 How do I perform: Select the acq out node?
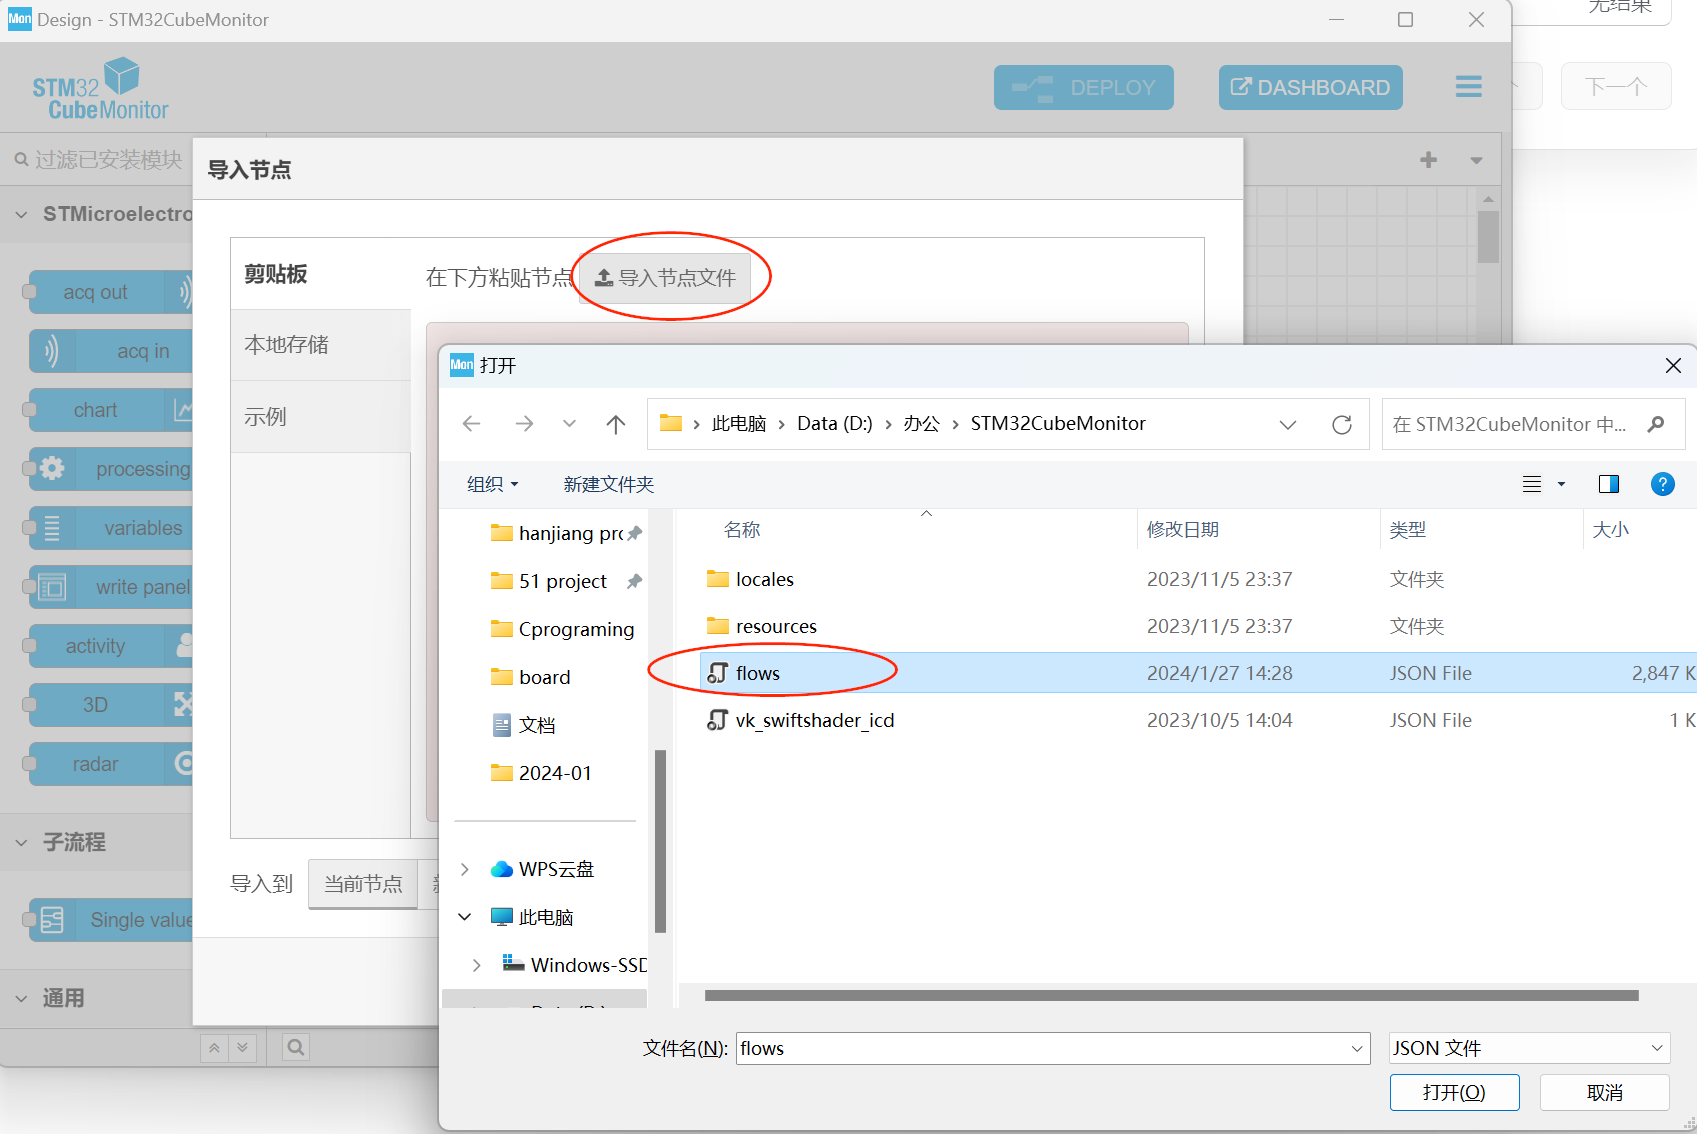click(x=96, y=292)
